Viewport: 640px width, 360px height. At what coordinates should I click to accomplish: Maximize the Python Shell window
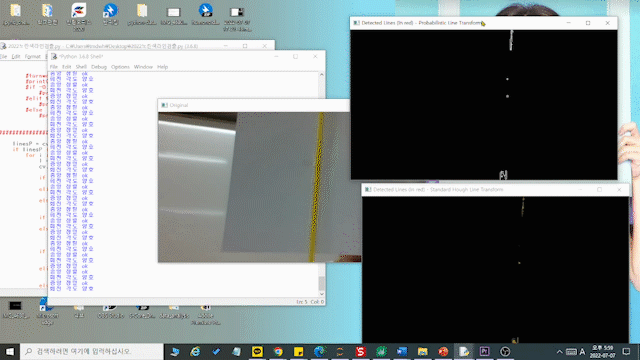tap(296, 56)
